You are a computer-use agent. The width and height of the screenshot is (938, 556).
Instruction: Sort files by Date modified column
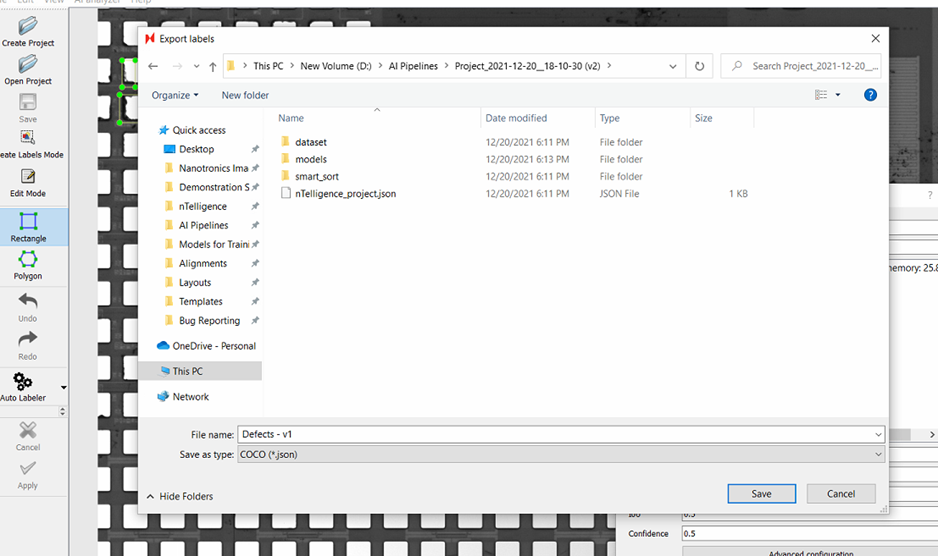click(516, 118)
